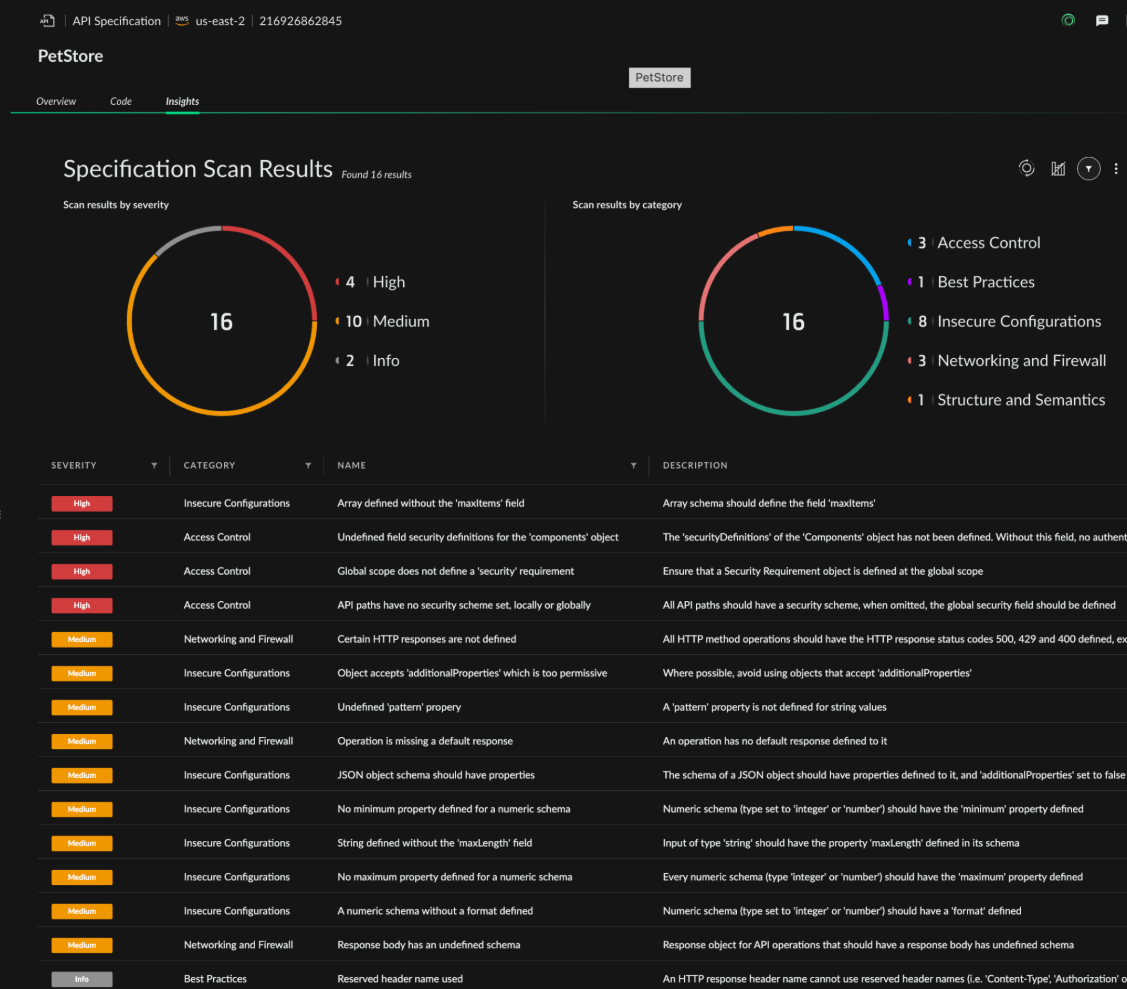Open the Severity column filter dropdown

point(154,466)
